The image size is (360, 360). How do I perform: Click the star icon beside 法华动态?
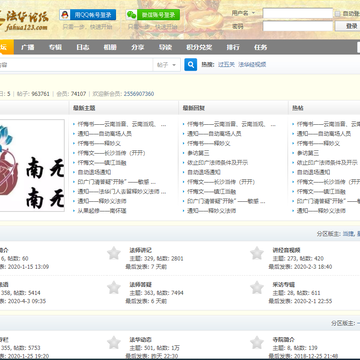point(114,343)
